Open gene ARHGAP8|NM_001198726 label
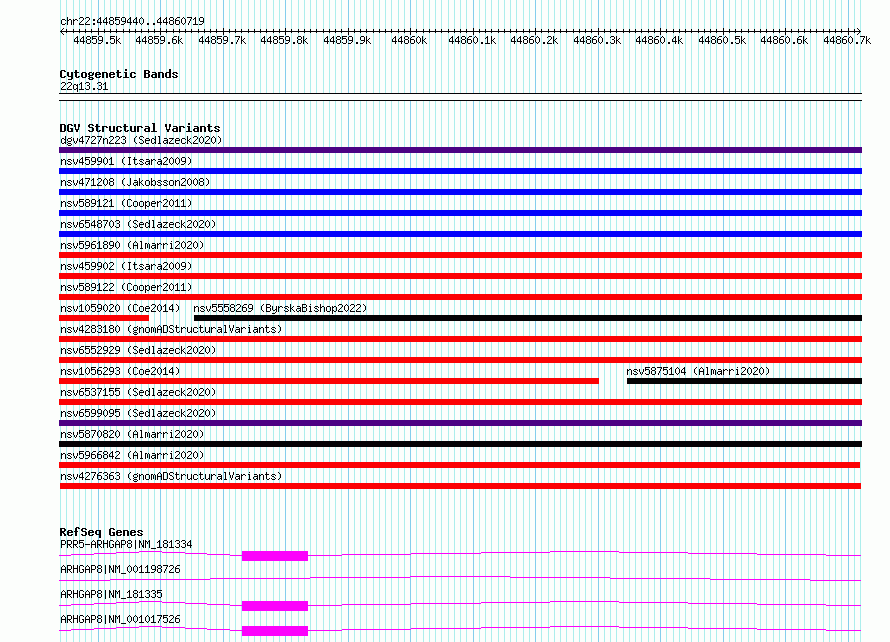The height and width of the screenshot is (642, 890). (120, 569)
